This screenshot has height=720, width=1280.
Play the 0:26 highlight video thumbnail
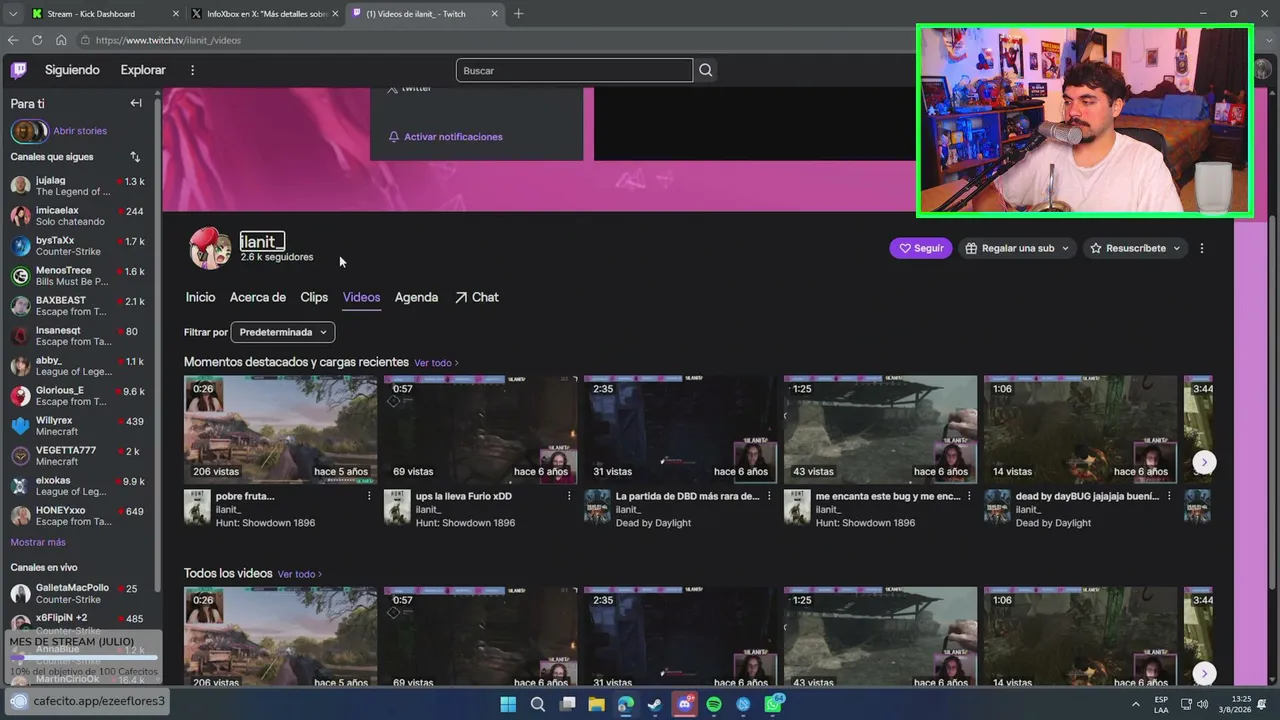(280, 430)
